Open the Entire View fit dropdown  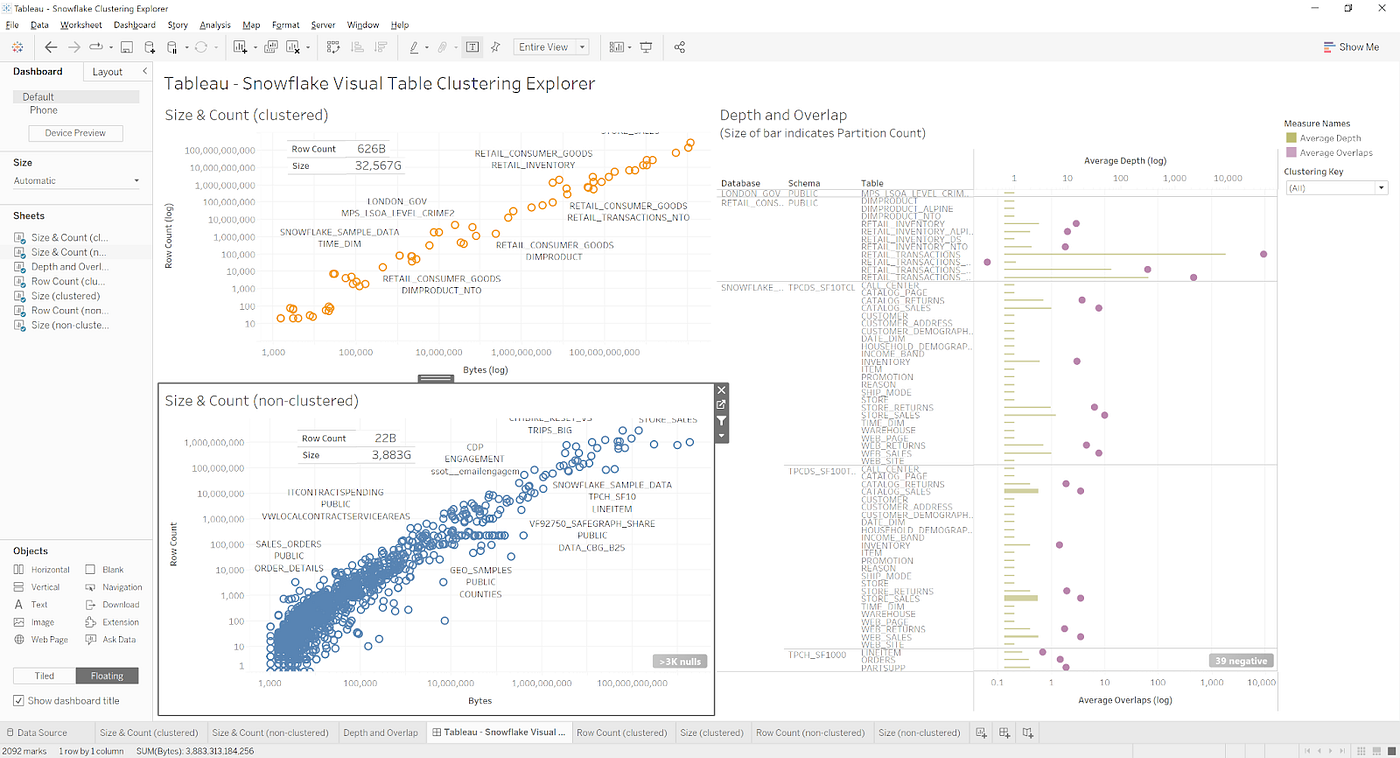tap(552, 47)
